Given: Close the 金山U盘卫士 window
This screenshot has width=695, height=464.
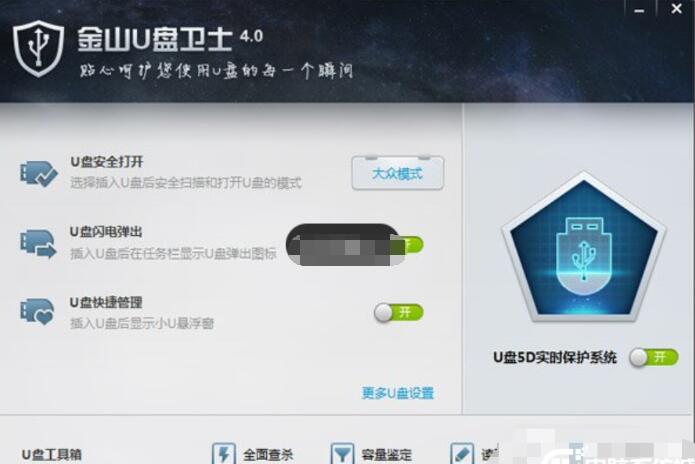Looking at the screenshot, I should point(676,9).
